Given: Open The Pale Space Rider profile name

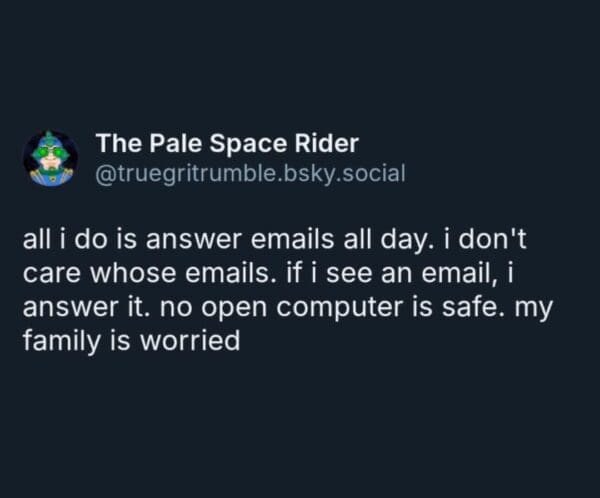Looking at the screenshot, I should click(x=227, y=145).
